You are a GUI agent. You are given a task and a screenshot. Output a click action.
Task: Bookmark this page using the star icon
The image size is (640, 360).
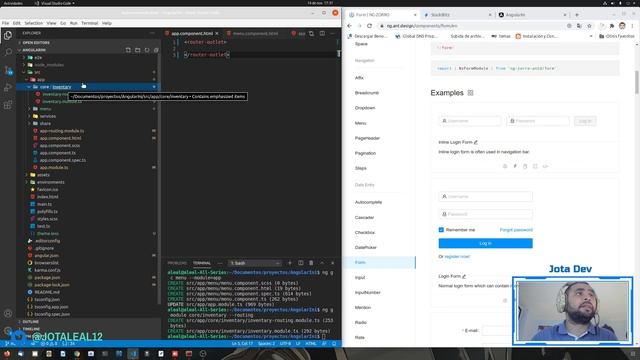point(589,26)
